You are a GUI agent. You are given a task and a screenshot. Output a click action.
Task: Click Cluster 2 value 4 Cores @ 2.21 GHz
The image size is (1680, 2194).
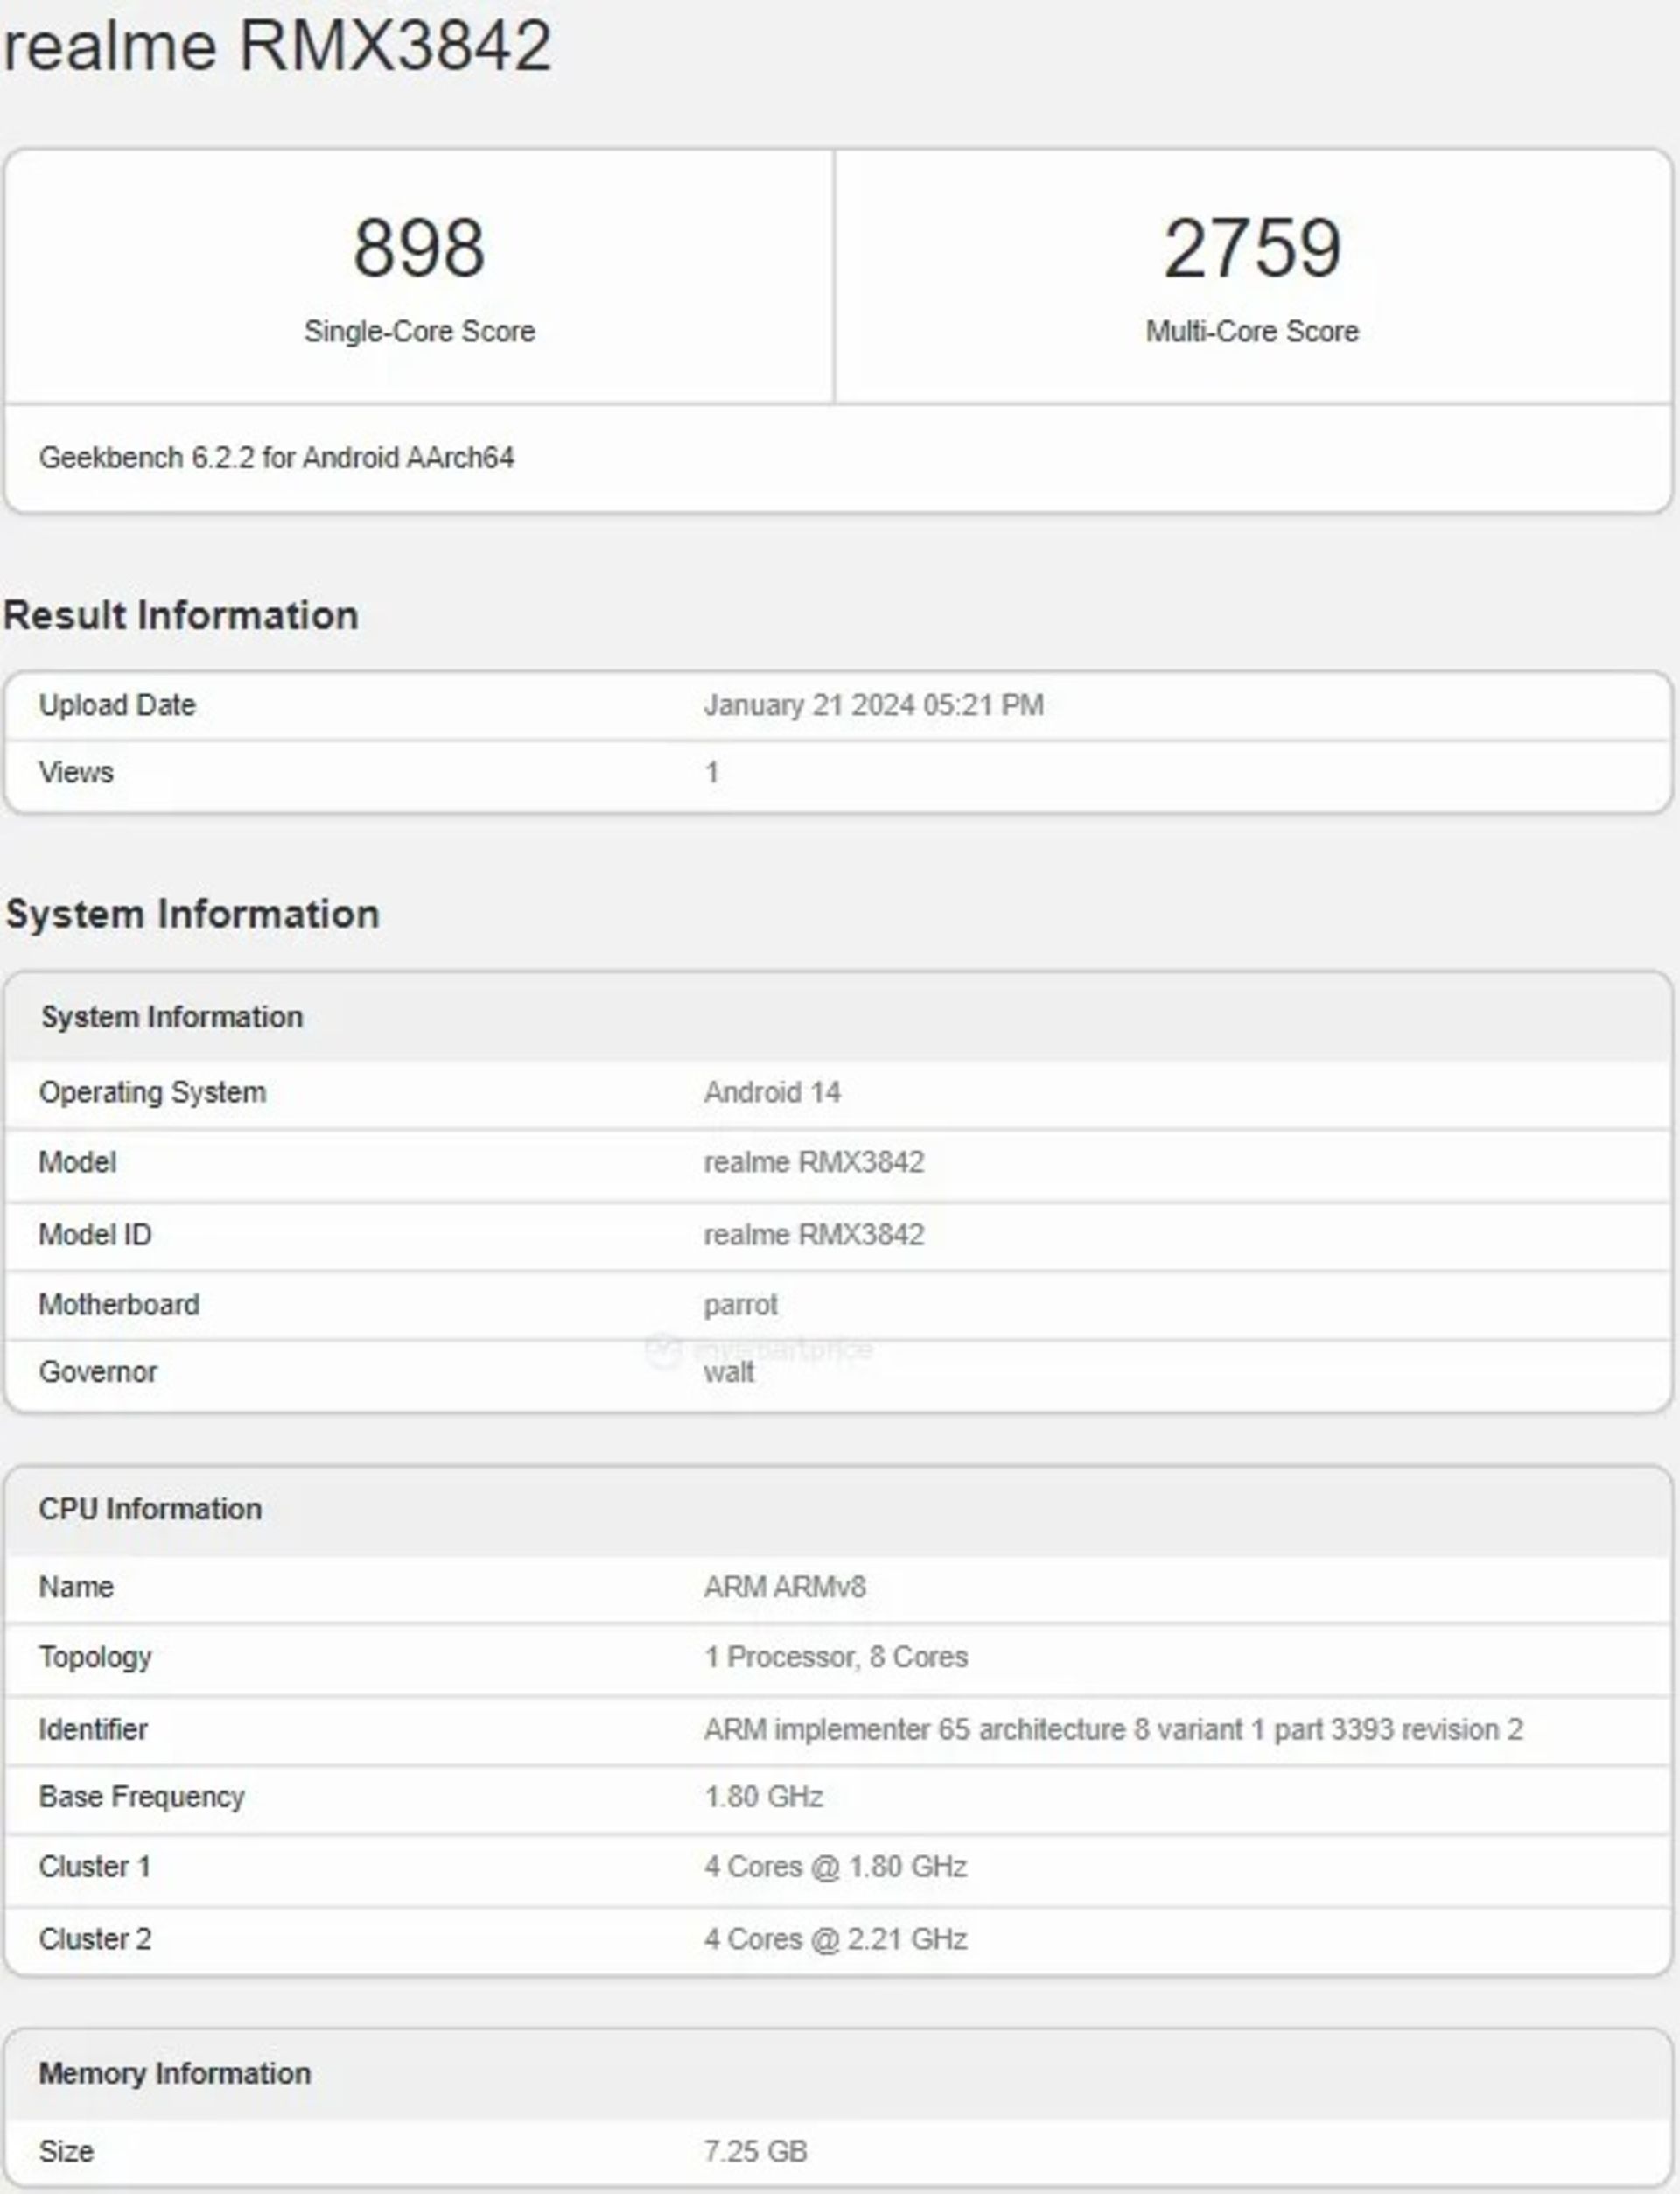click(835, 1939)
